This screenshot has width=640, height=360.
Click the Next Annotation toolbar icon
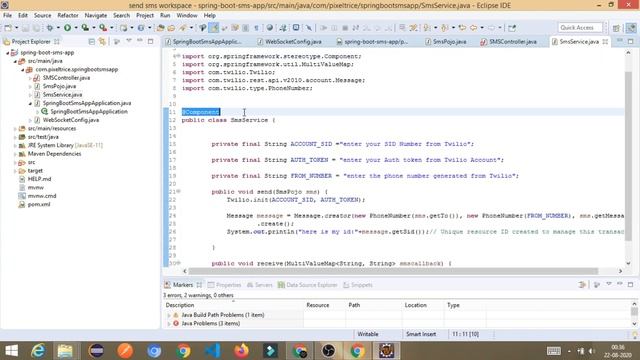coord(427,28)
